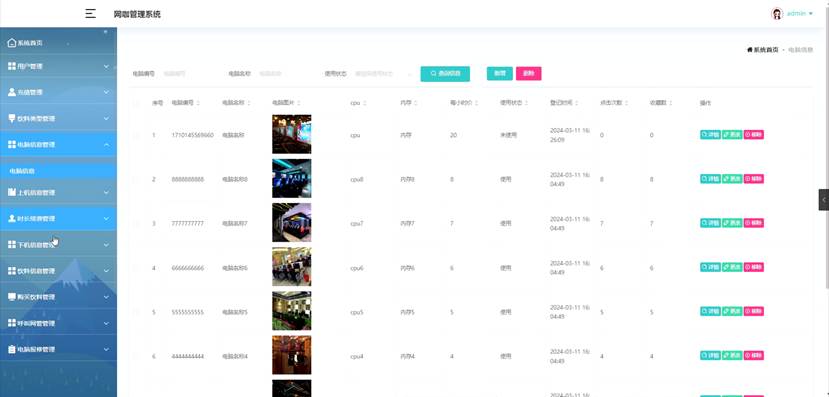This screenshot has height=397, width=829.
Task: Click the pink 删除 toolbar button
Action: (529, 73)
